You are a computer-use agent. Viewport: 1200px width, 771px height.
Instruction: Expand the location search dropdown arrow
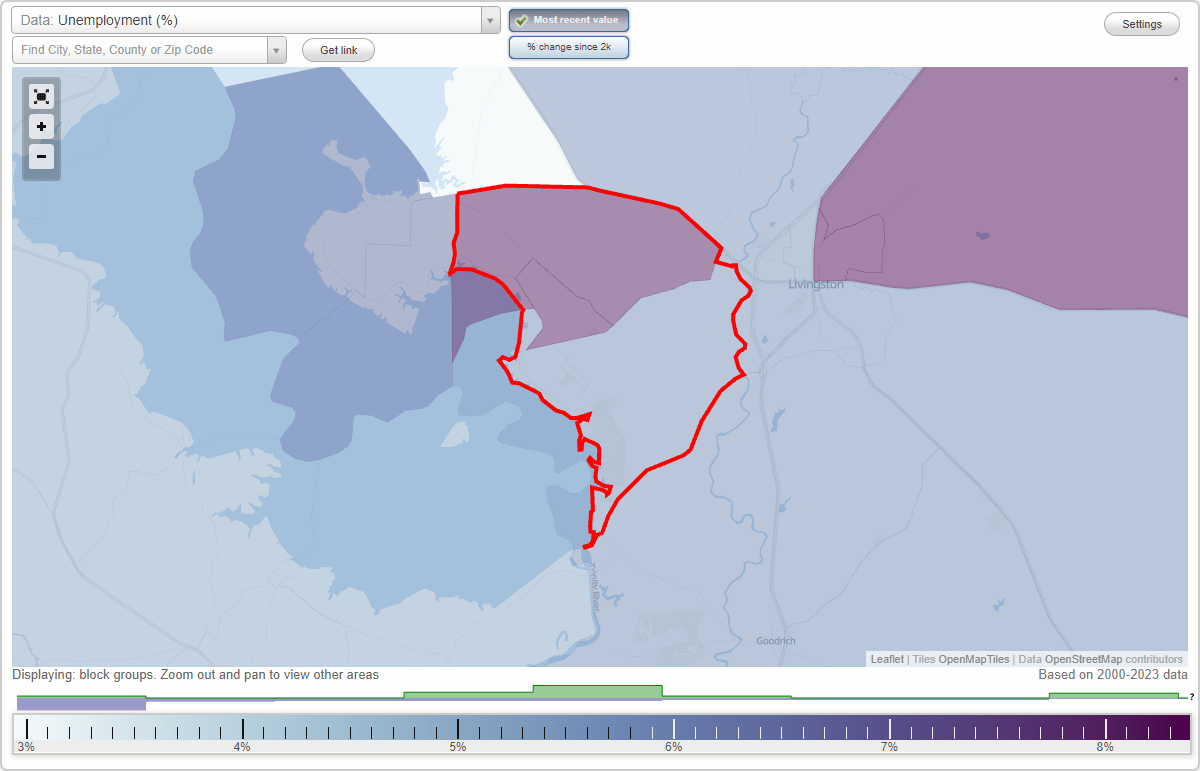(x=277, y=49)
